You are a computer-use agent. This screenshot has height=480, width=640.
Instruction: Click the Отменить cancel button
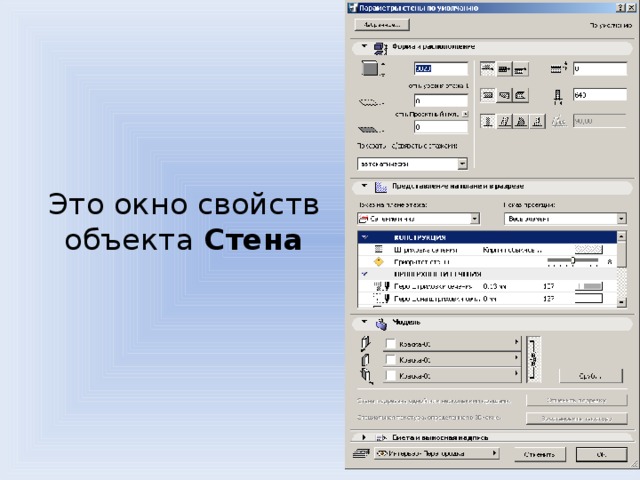[539, 454]
